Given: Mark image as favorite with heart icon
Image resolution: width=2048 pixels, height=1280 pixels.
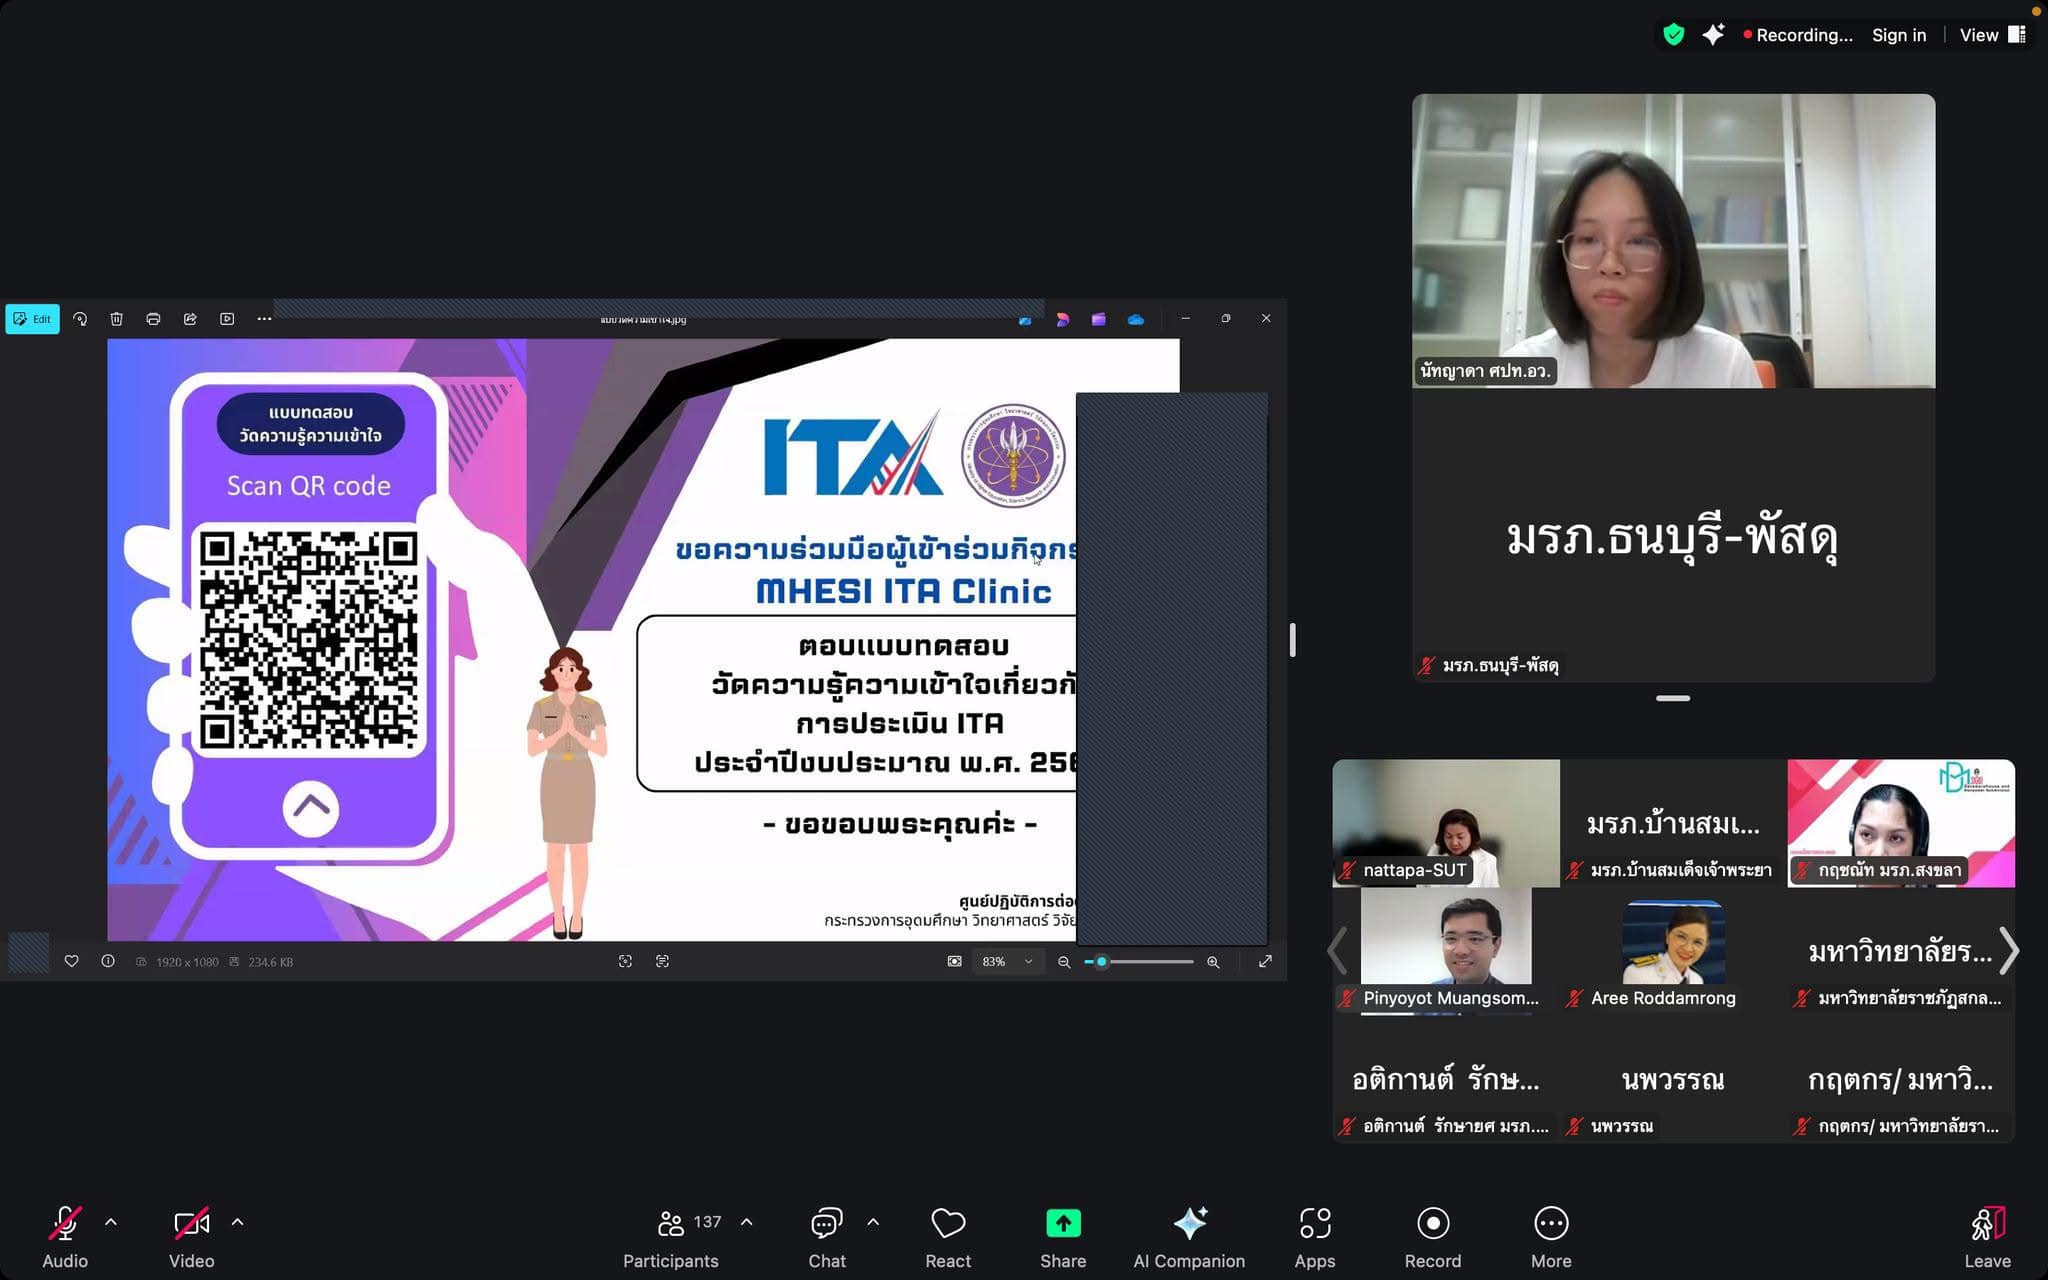Looking at the screenshot, I should click(71, 961).
